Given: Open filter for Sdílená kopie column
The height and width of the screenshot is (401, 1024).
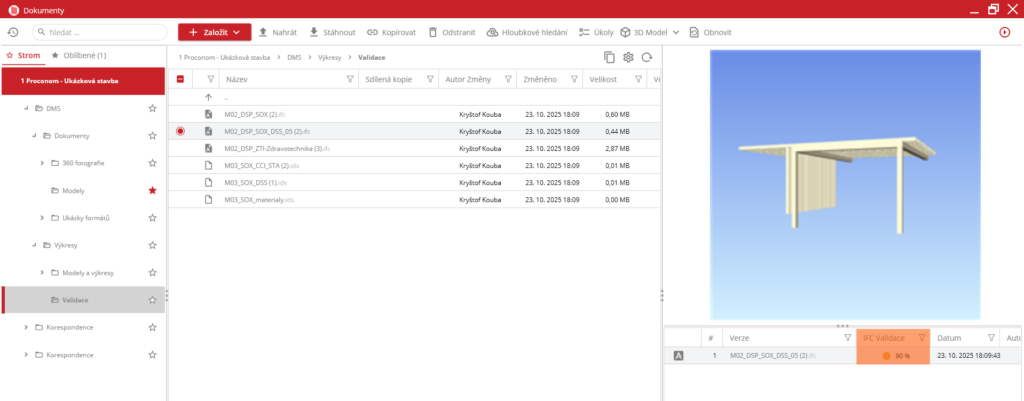Looking at the screenshot, I should pos(430,79).
